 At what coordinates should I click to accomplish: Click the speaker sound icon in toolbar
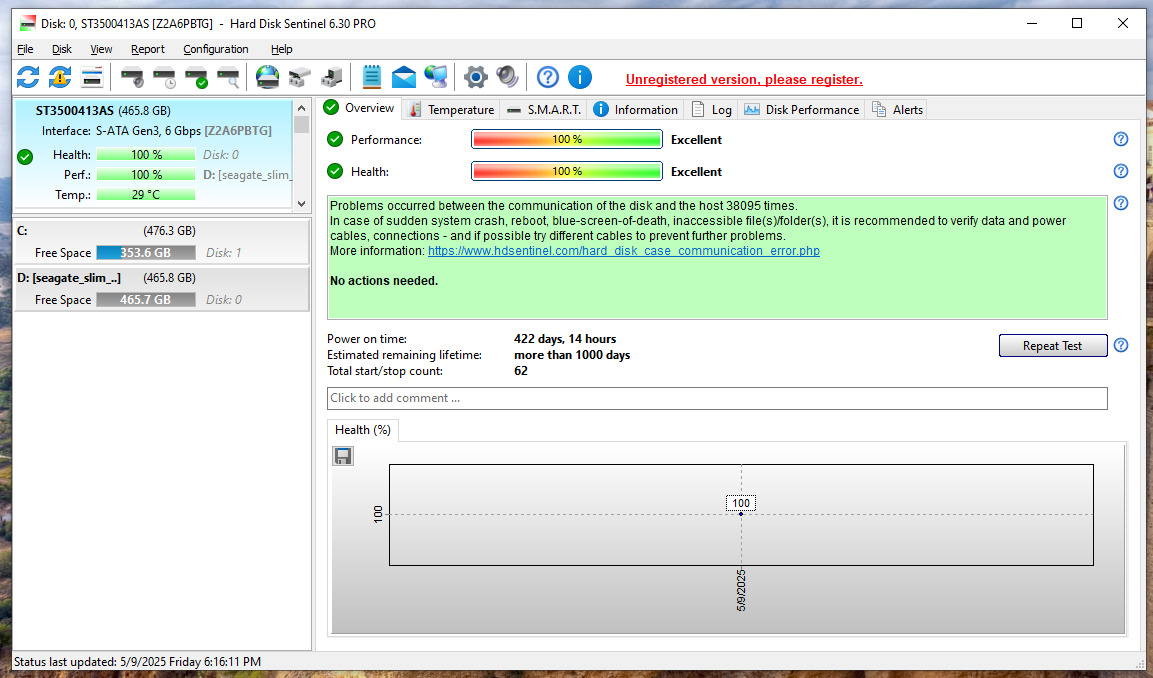click(x=507, y=76)
